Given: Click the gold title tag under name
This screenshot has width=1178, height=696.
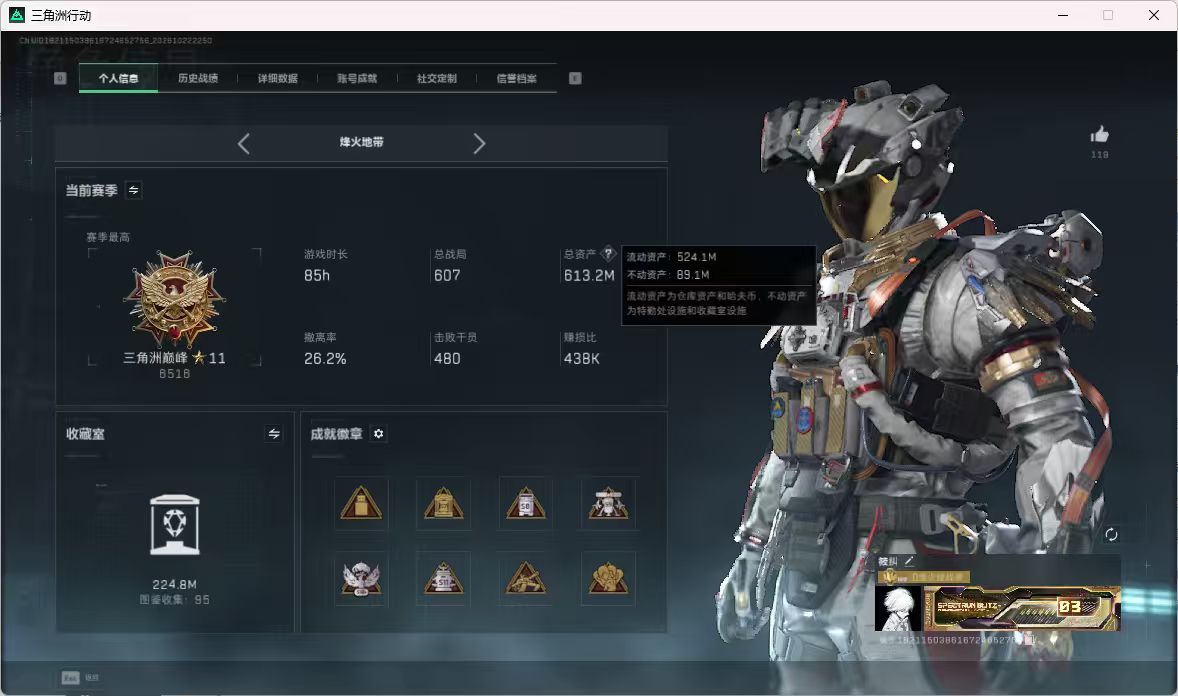Looking at the screenshot, I should pos(924,577).
